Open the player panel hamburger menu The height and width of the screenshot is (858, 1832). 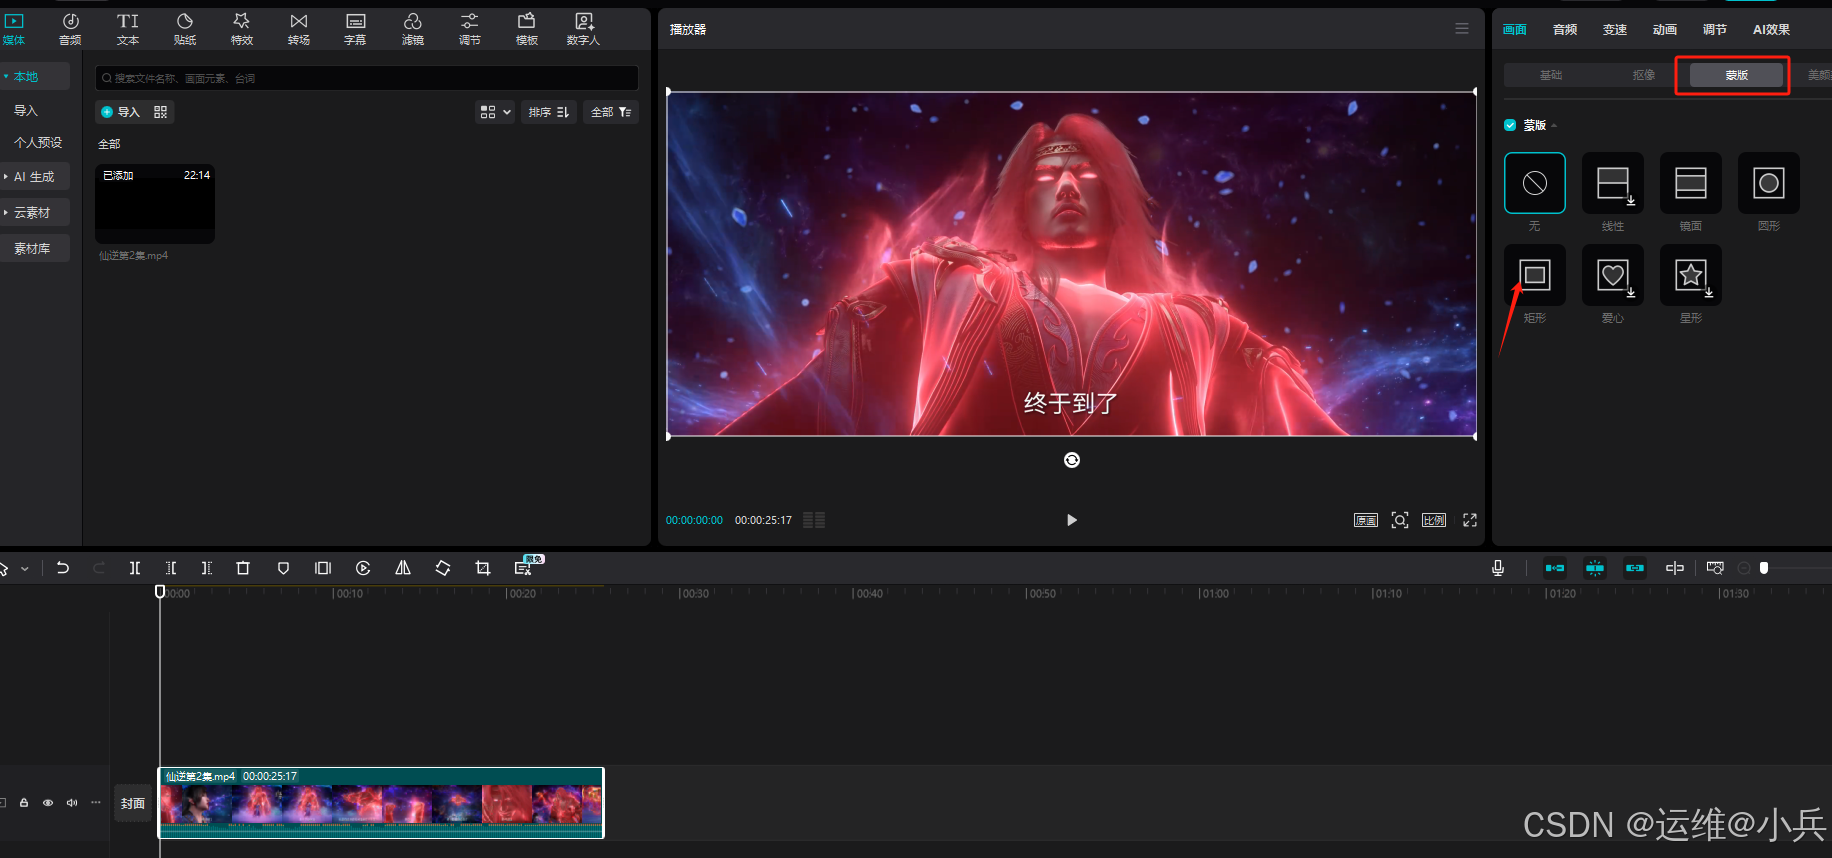click(1462, 29)
